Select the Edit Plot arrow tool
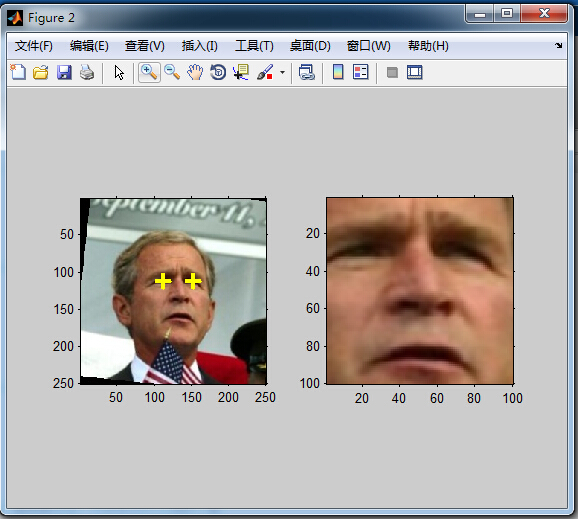This screenshot has width=578, height=519. tap(119, 73)
